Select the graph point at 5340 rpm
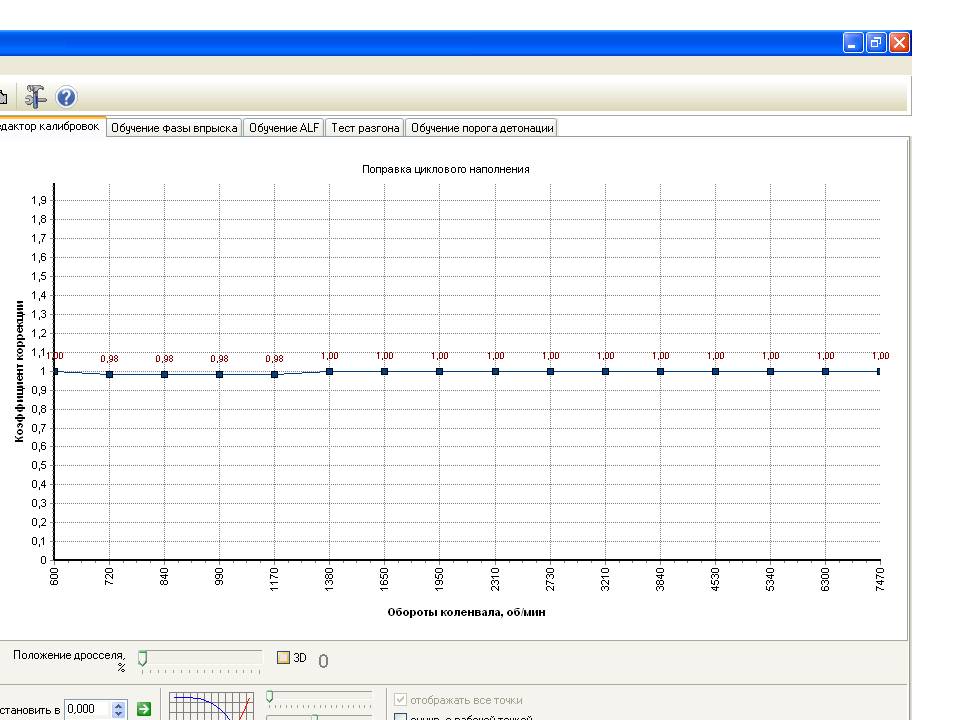Viewport: 960px width, 720px height. [x=771, y=372]
